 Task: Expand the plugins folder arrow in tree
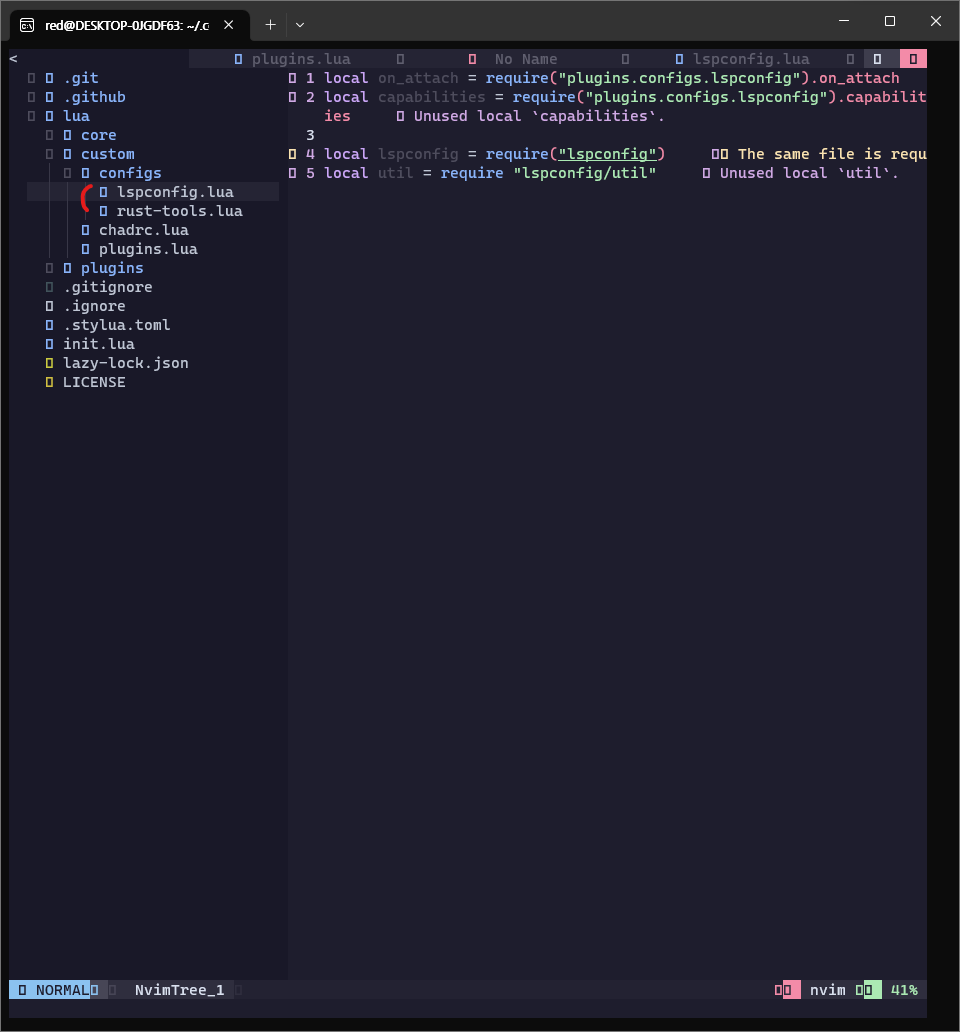[49, 269]
